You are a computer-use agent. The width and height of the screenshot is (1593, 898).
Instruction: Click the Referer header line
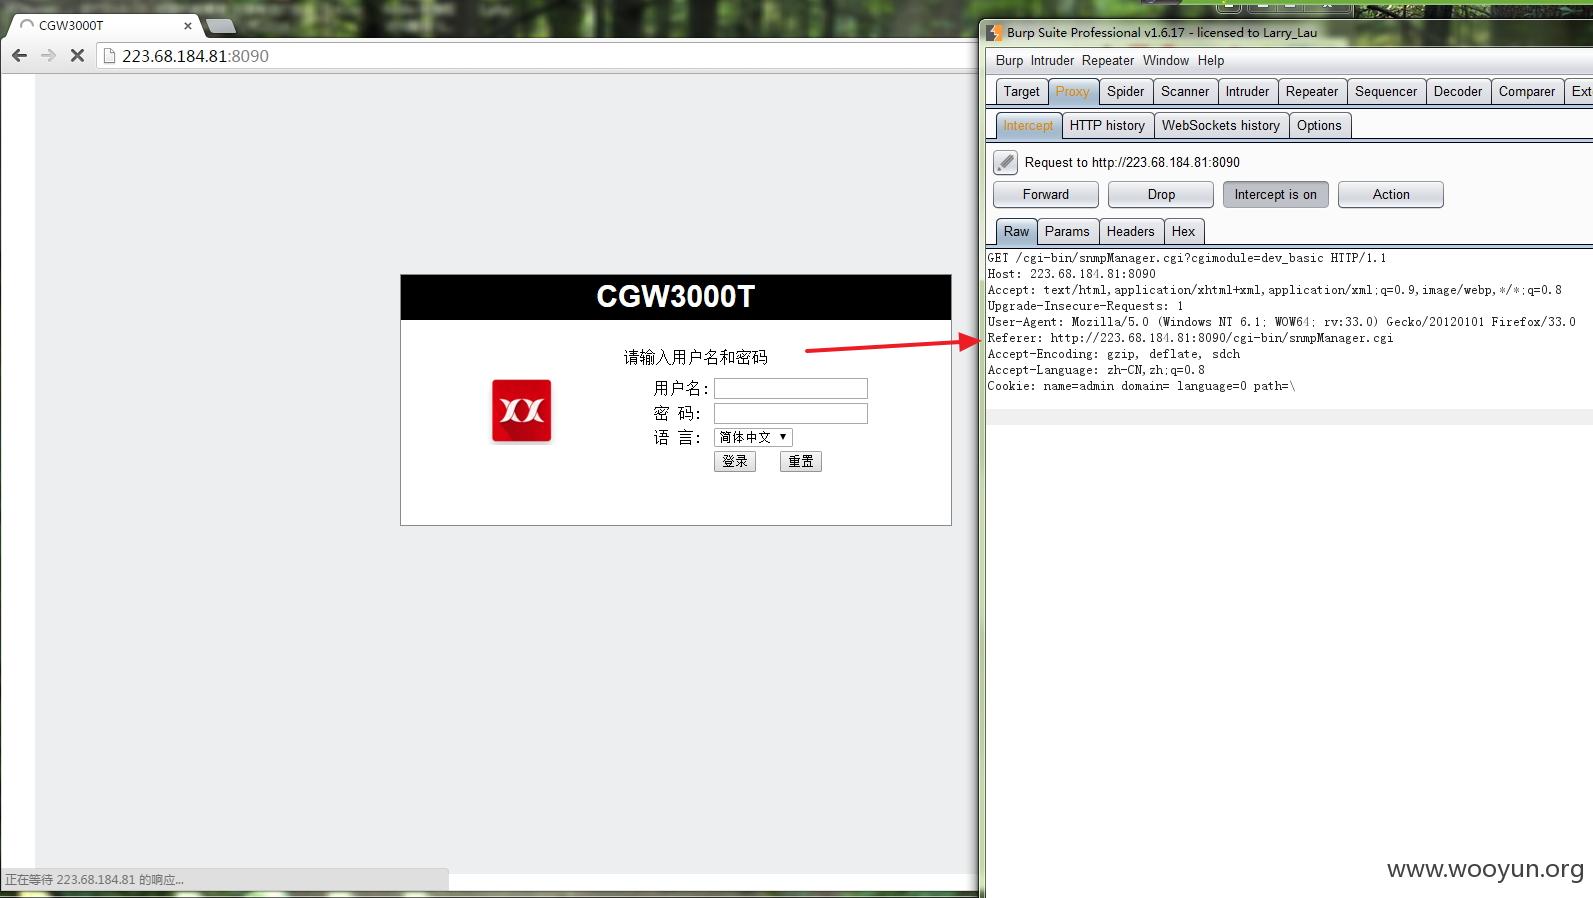[1190, 338]
